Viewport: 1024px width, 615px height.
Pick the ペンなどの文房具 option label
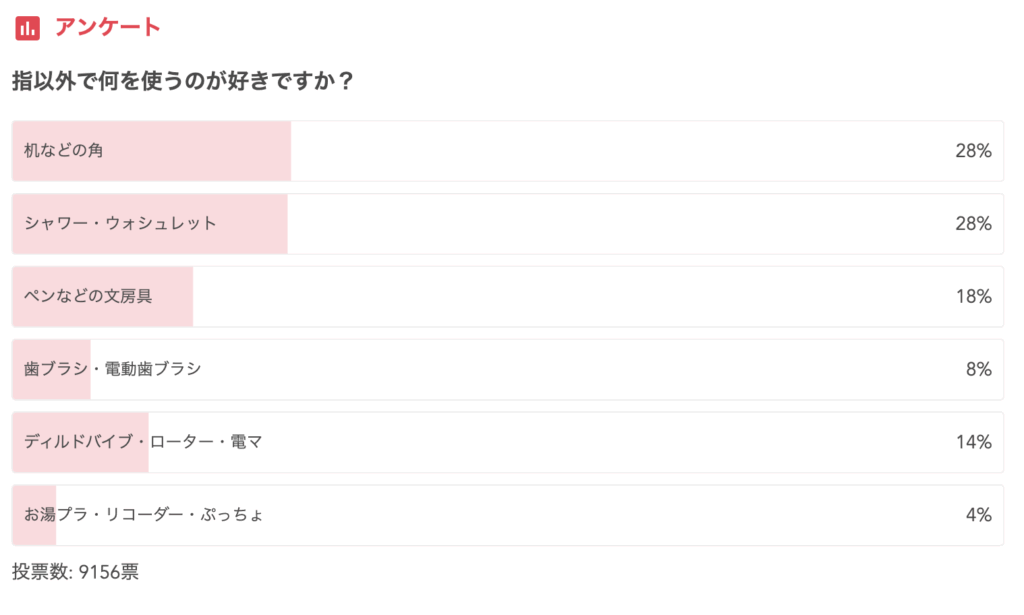pos(88,296)
